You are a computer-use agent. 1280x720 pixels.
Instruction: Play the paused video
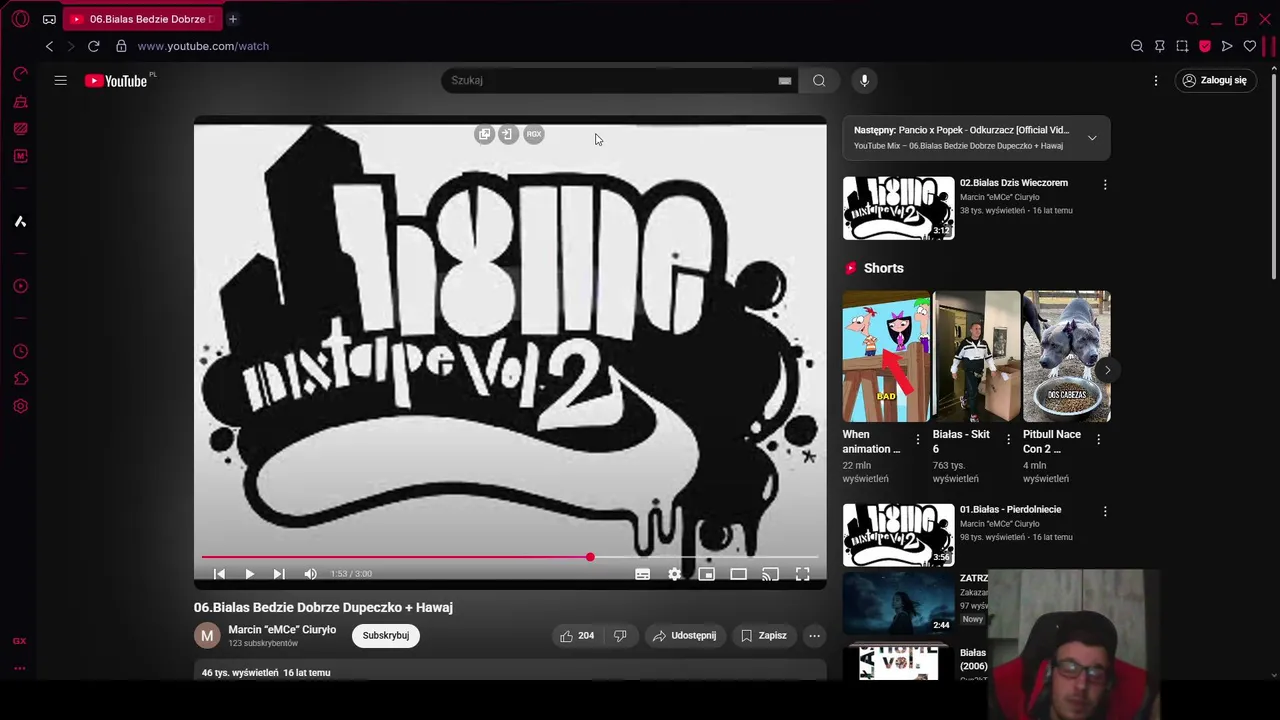(249, 574)
